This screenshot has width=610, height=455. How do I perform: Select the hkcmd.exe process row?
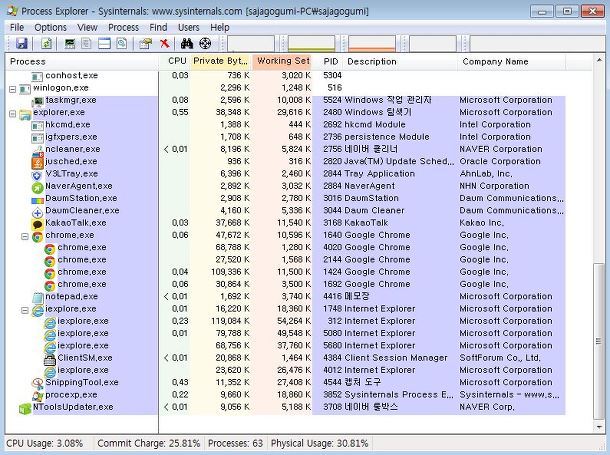pyautogui.click(x=286, y=125)
